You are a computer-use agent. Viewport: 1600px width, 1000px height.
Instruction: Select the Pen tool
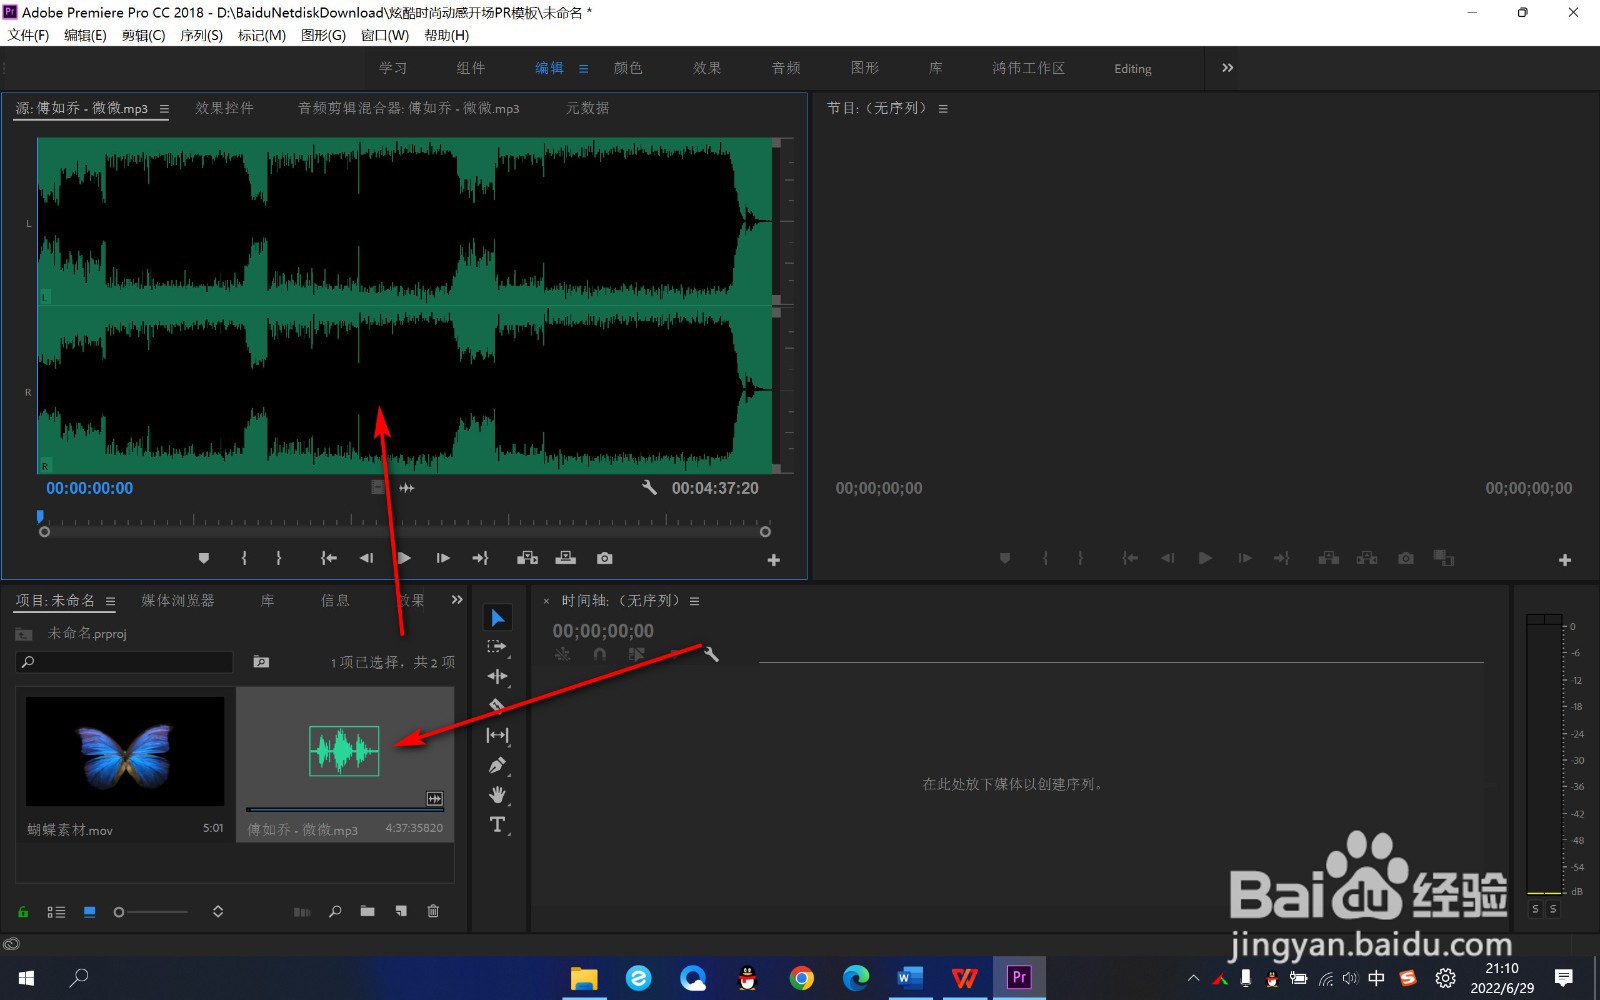click(497, 765)
